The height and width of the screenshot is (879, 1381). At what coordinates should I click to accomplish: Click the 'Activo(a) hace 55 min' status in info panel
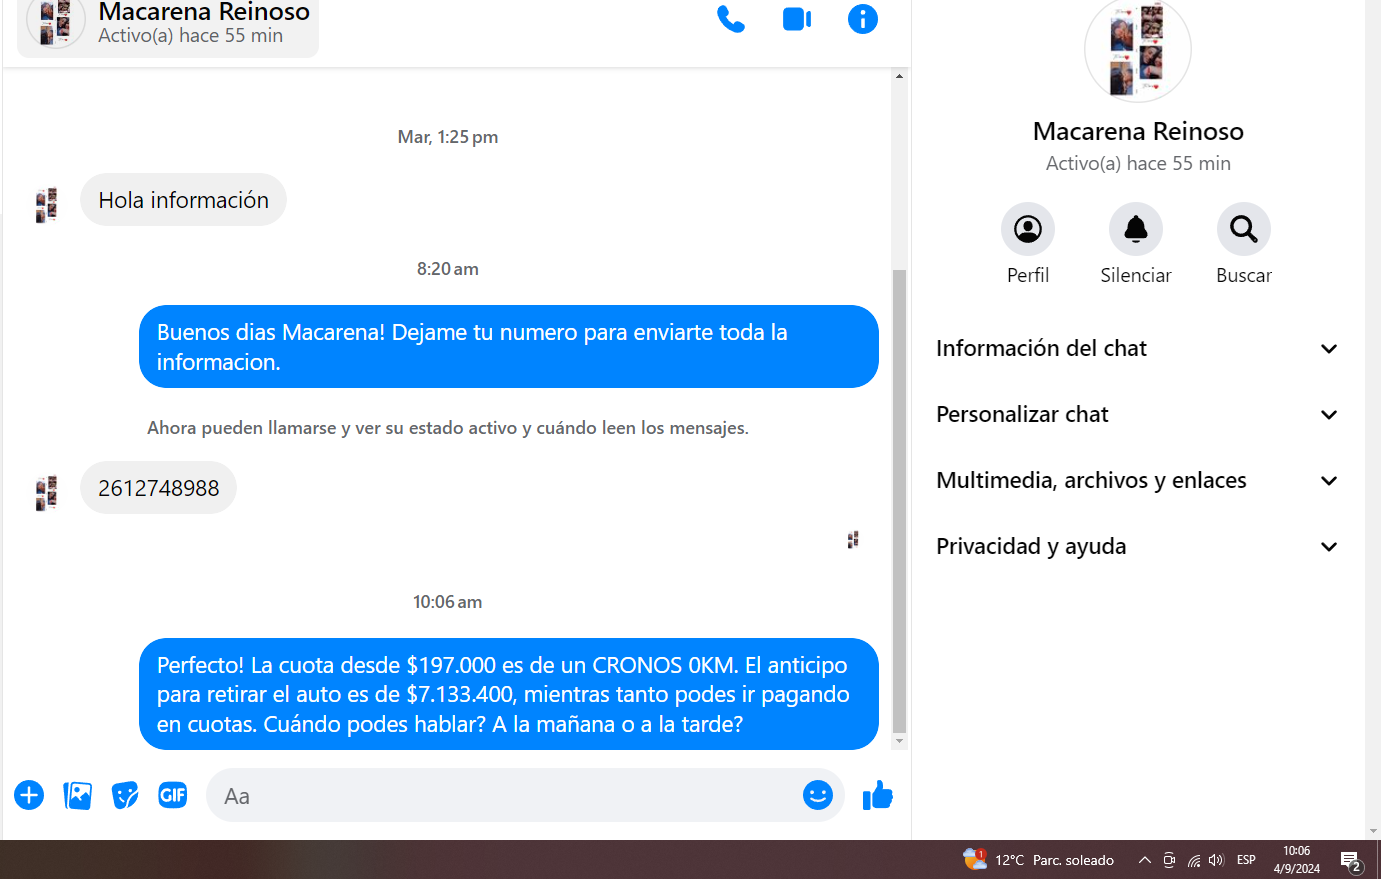[1138, 163]
